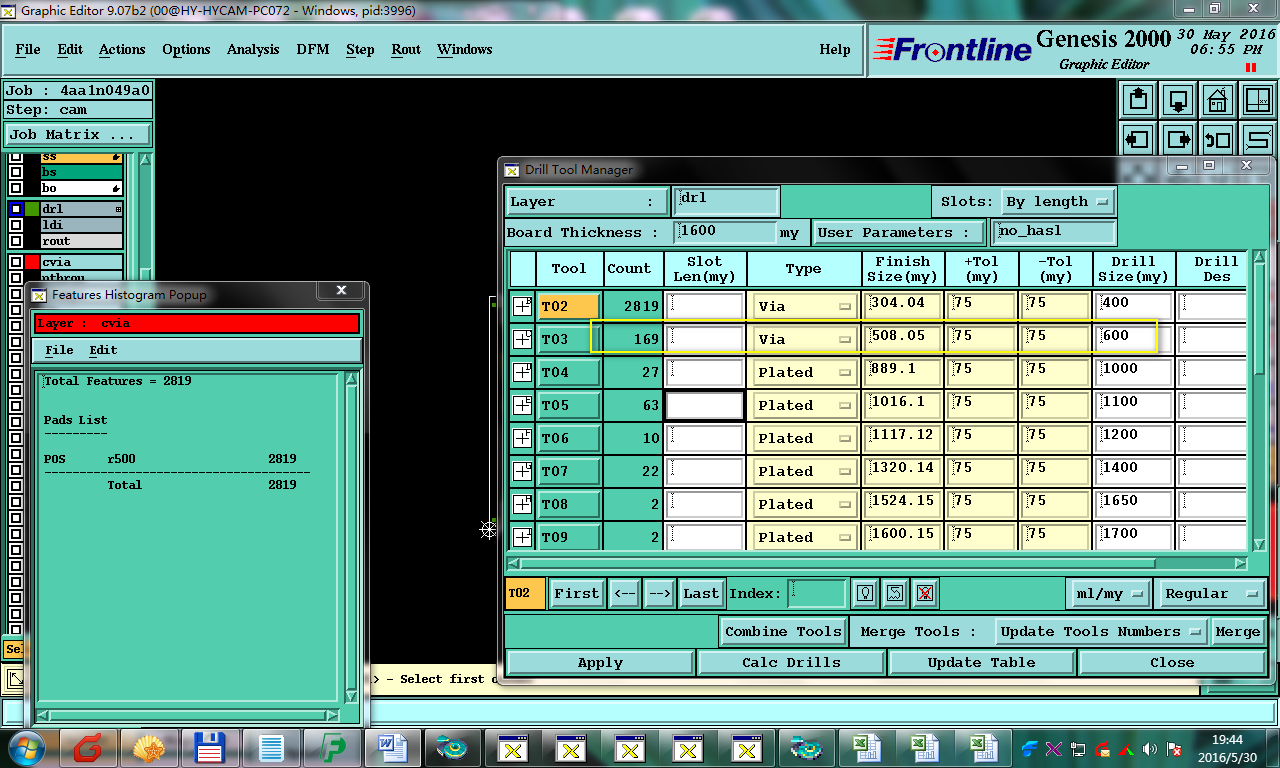Toggle the checkbox for layer rout
1280x768 pixels.
[15, 241]
